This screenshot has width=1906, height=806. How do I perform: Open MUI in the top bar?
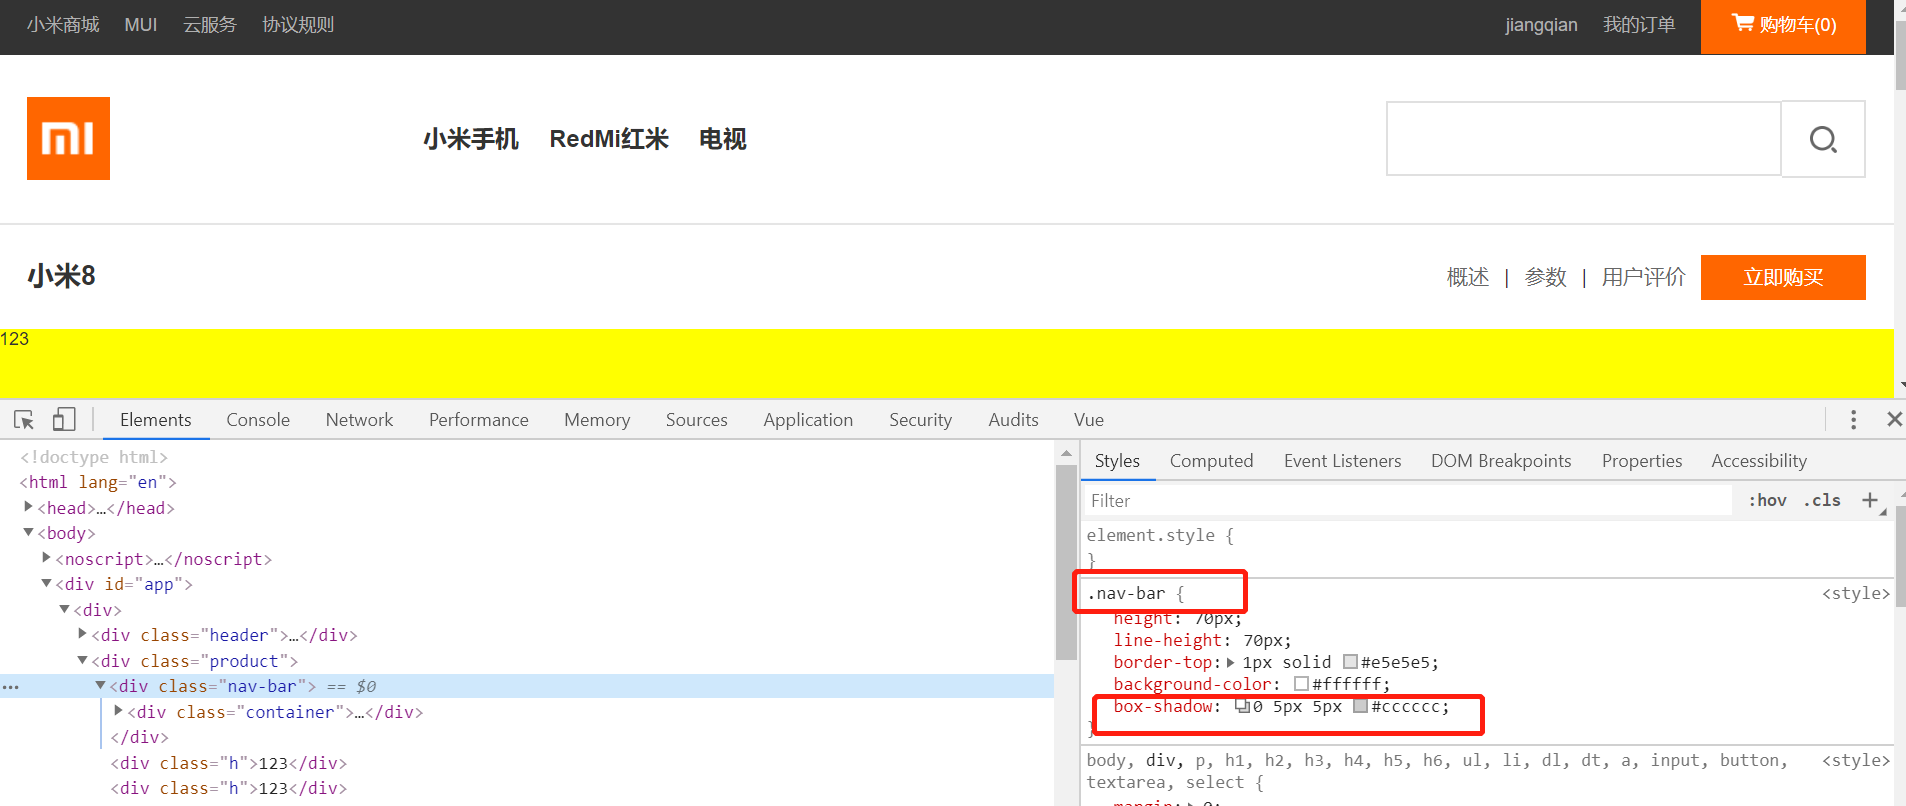(x=141, y=25)
